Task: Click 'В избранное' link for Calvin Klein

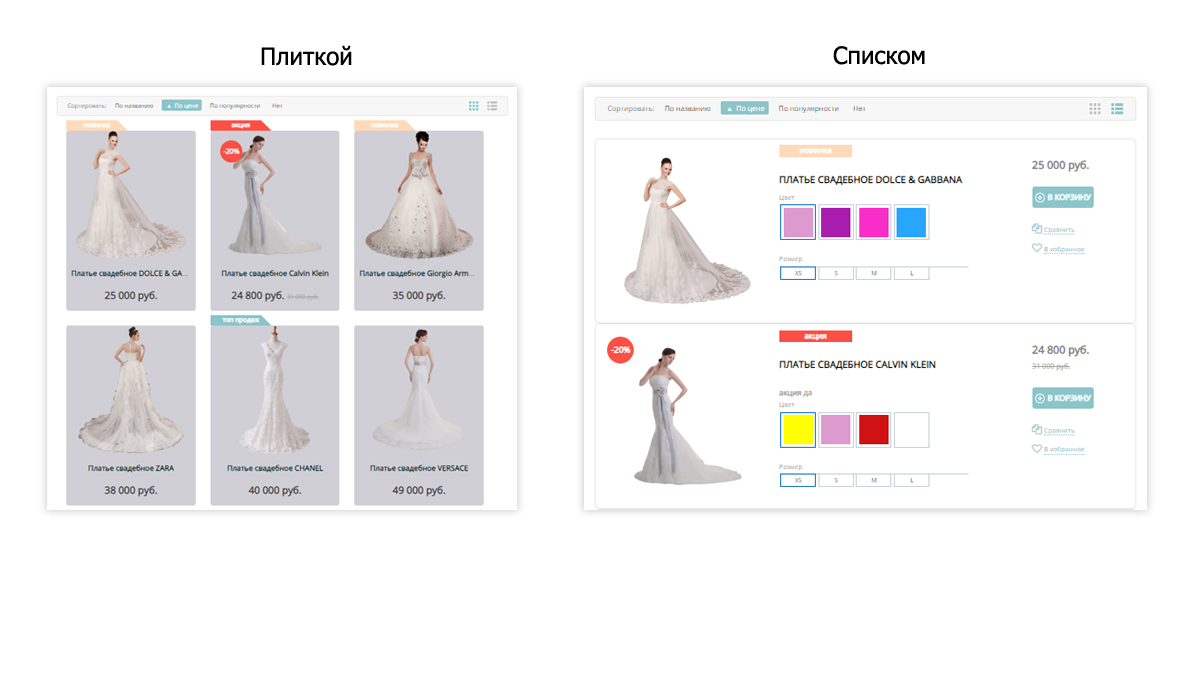Action: click(1064, 450)
